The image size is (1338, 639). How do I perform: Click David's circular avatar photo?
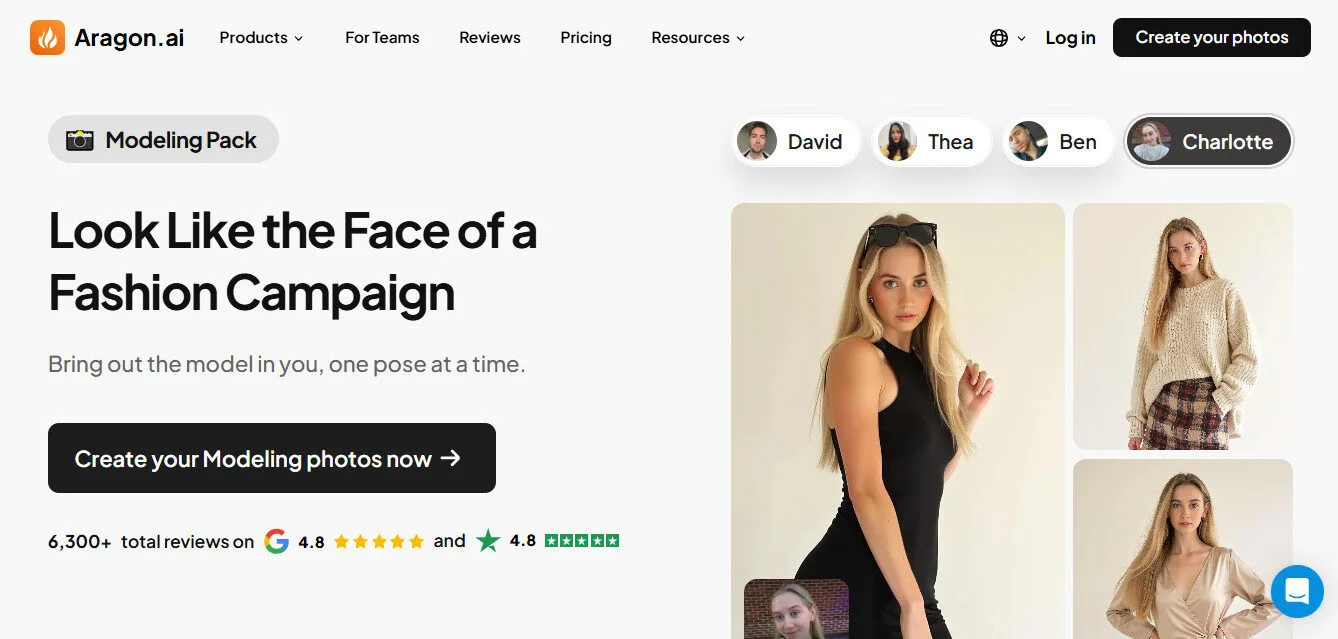pyautogui.click(x=757, y=141)
